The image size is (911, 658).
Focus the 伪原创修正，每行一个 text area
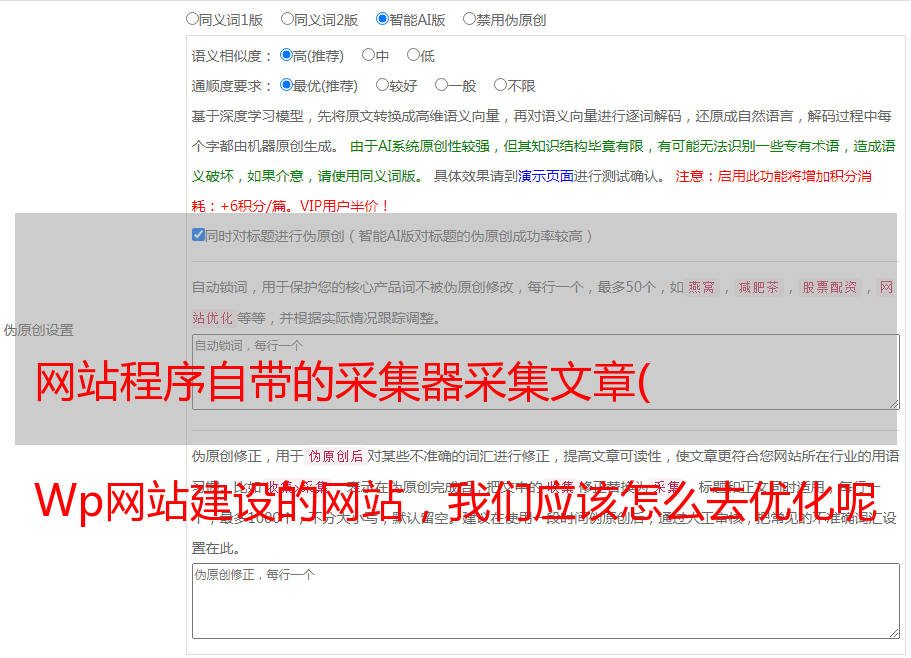(546, 601)
